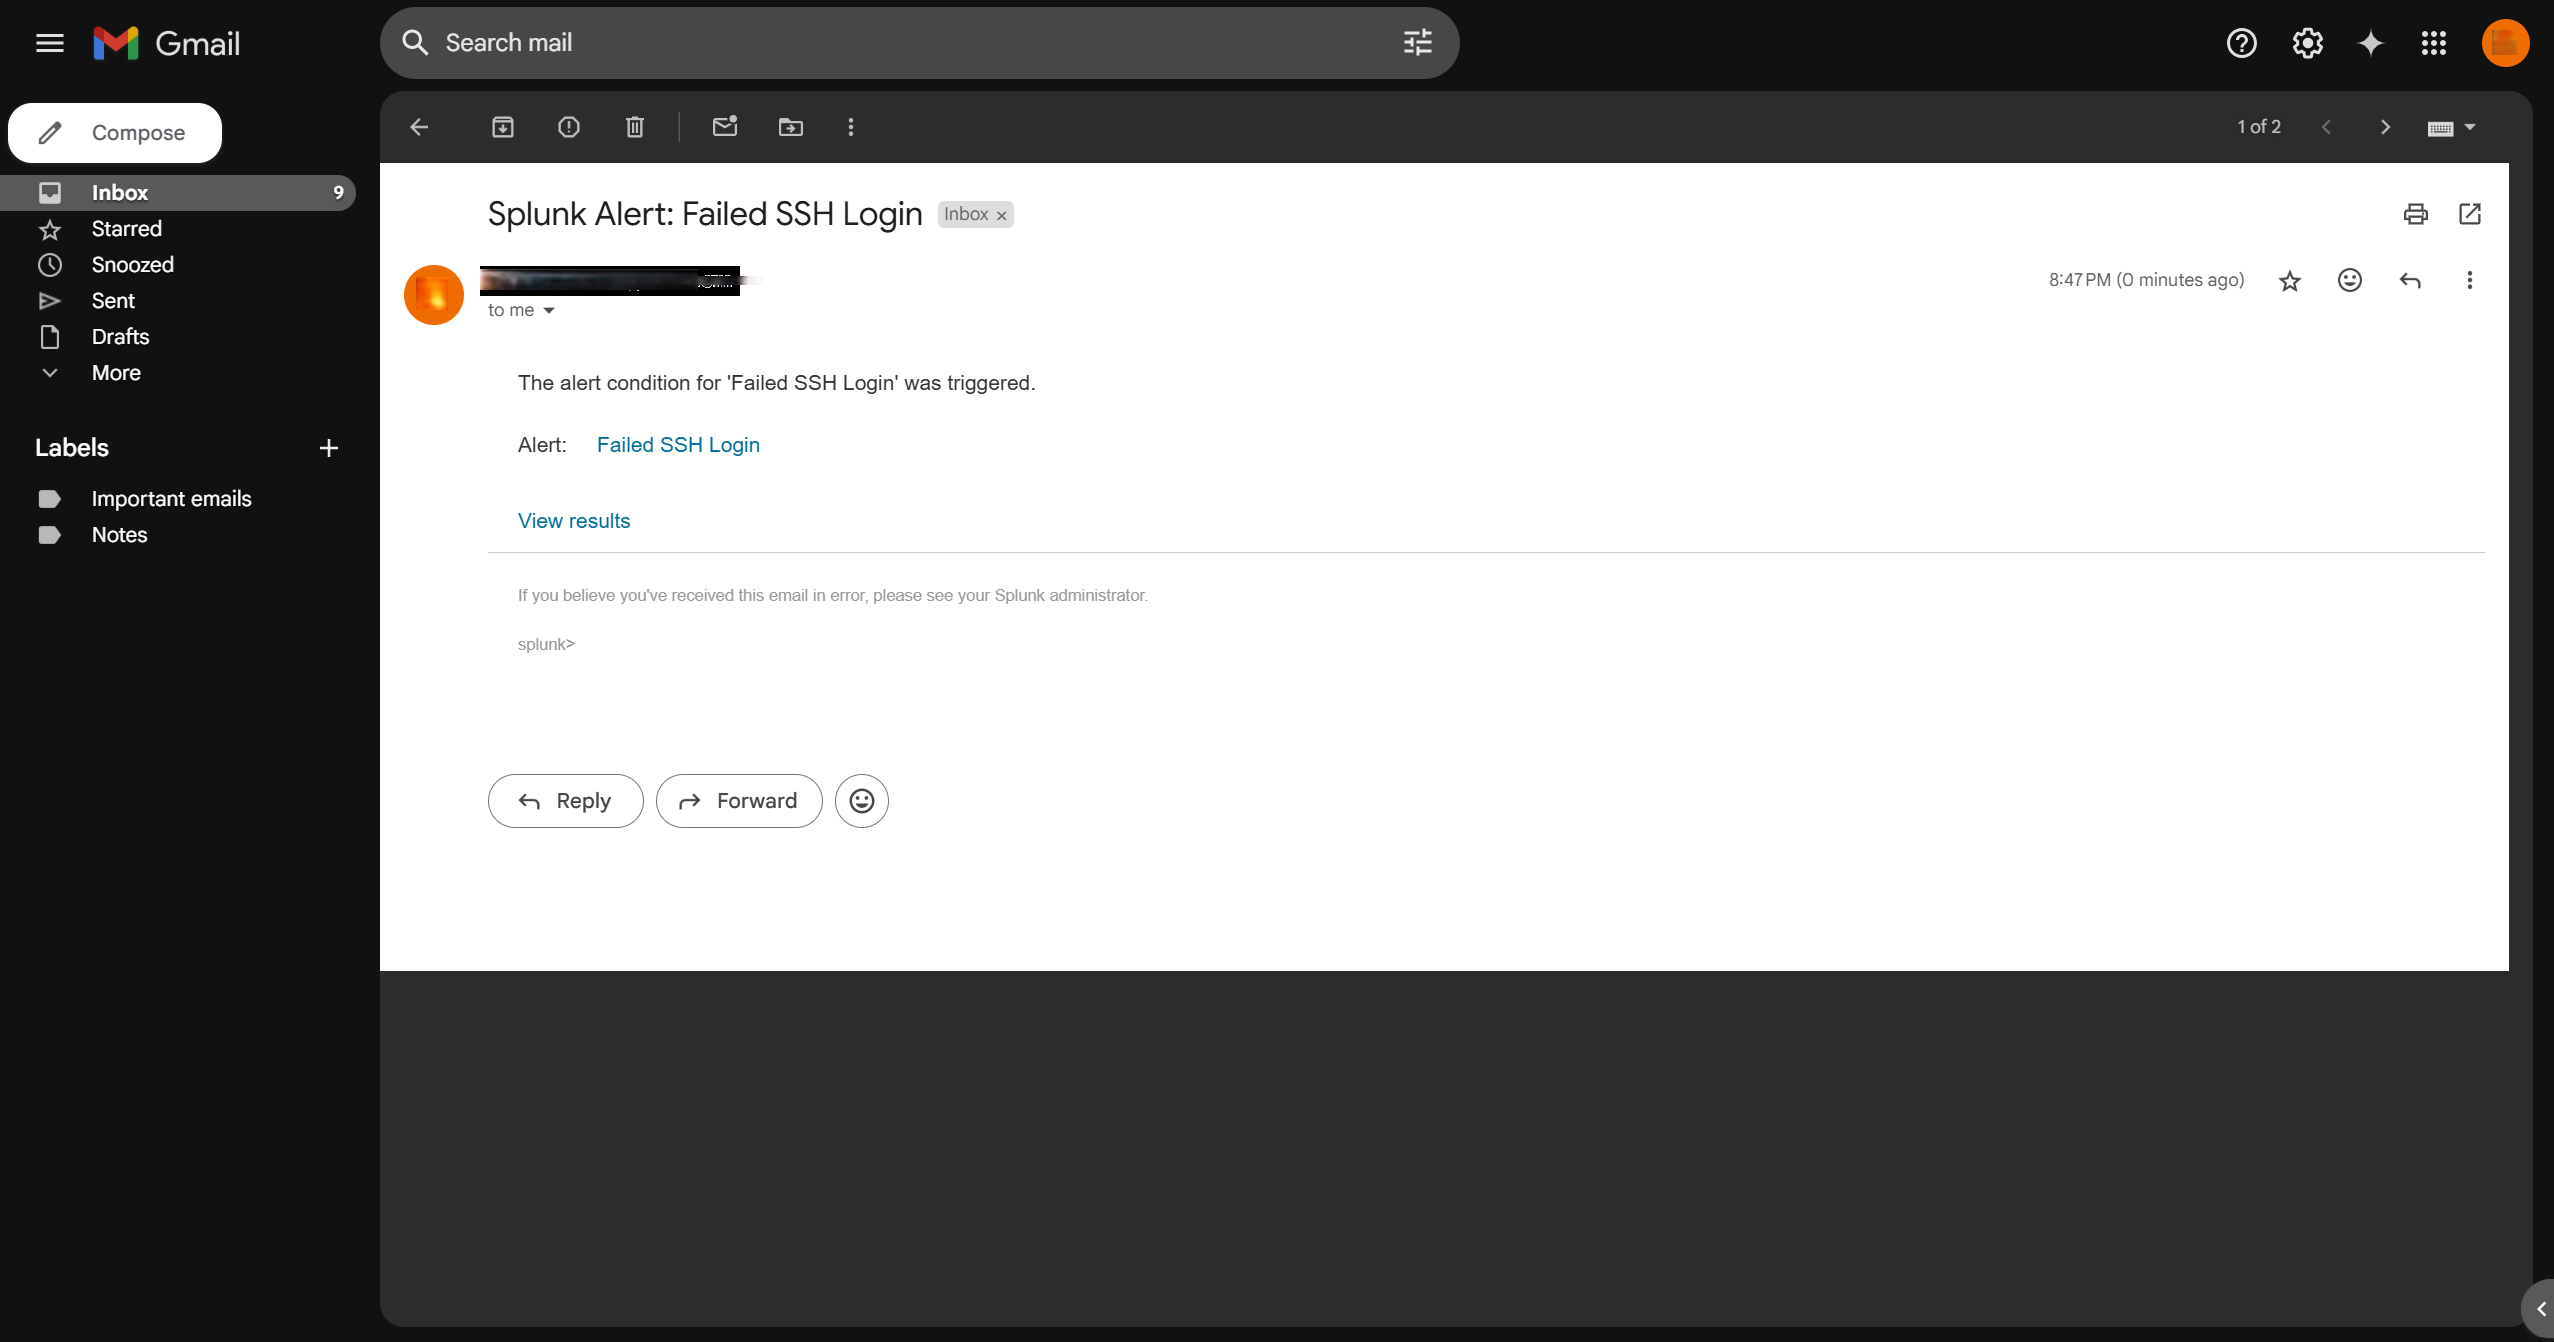Remove the Inbox label chip
This screenshot has height=1342, width=2554.
click(x=1001, y=215)
